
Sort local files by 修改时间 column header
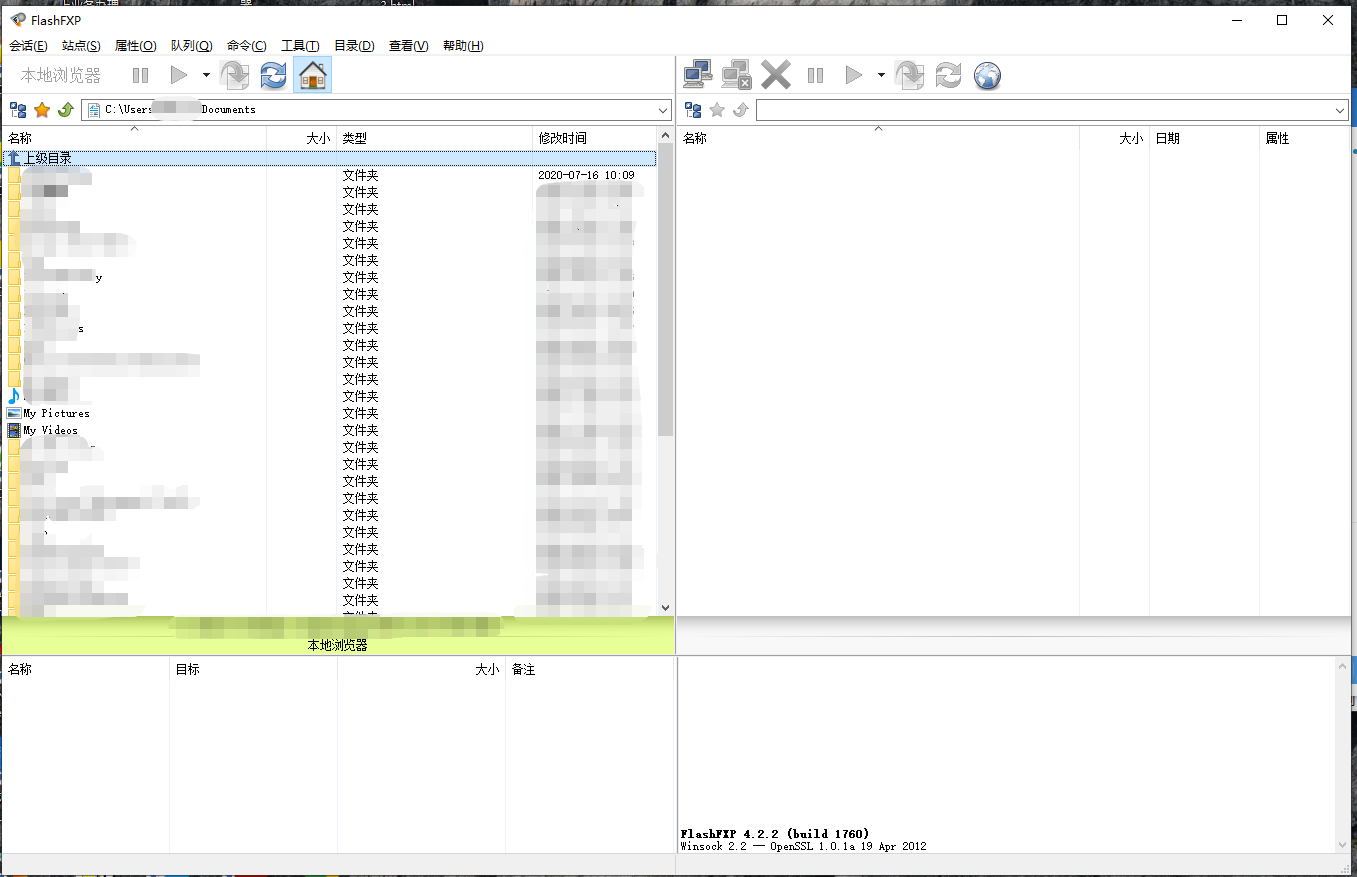595,138
